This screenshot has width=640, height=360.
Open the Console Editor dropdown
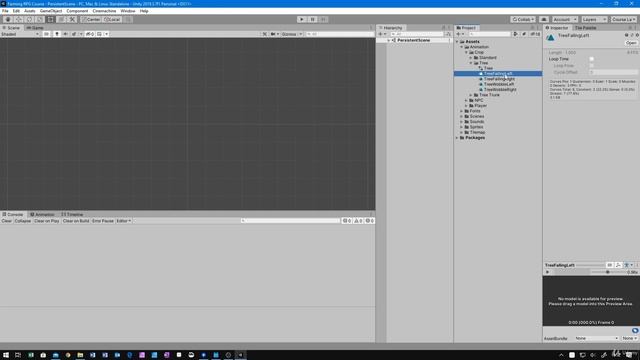coord(124,221)
